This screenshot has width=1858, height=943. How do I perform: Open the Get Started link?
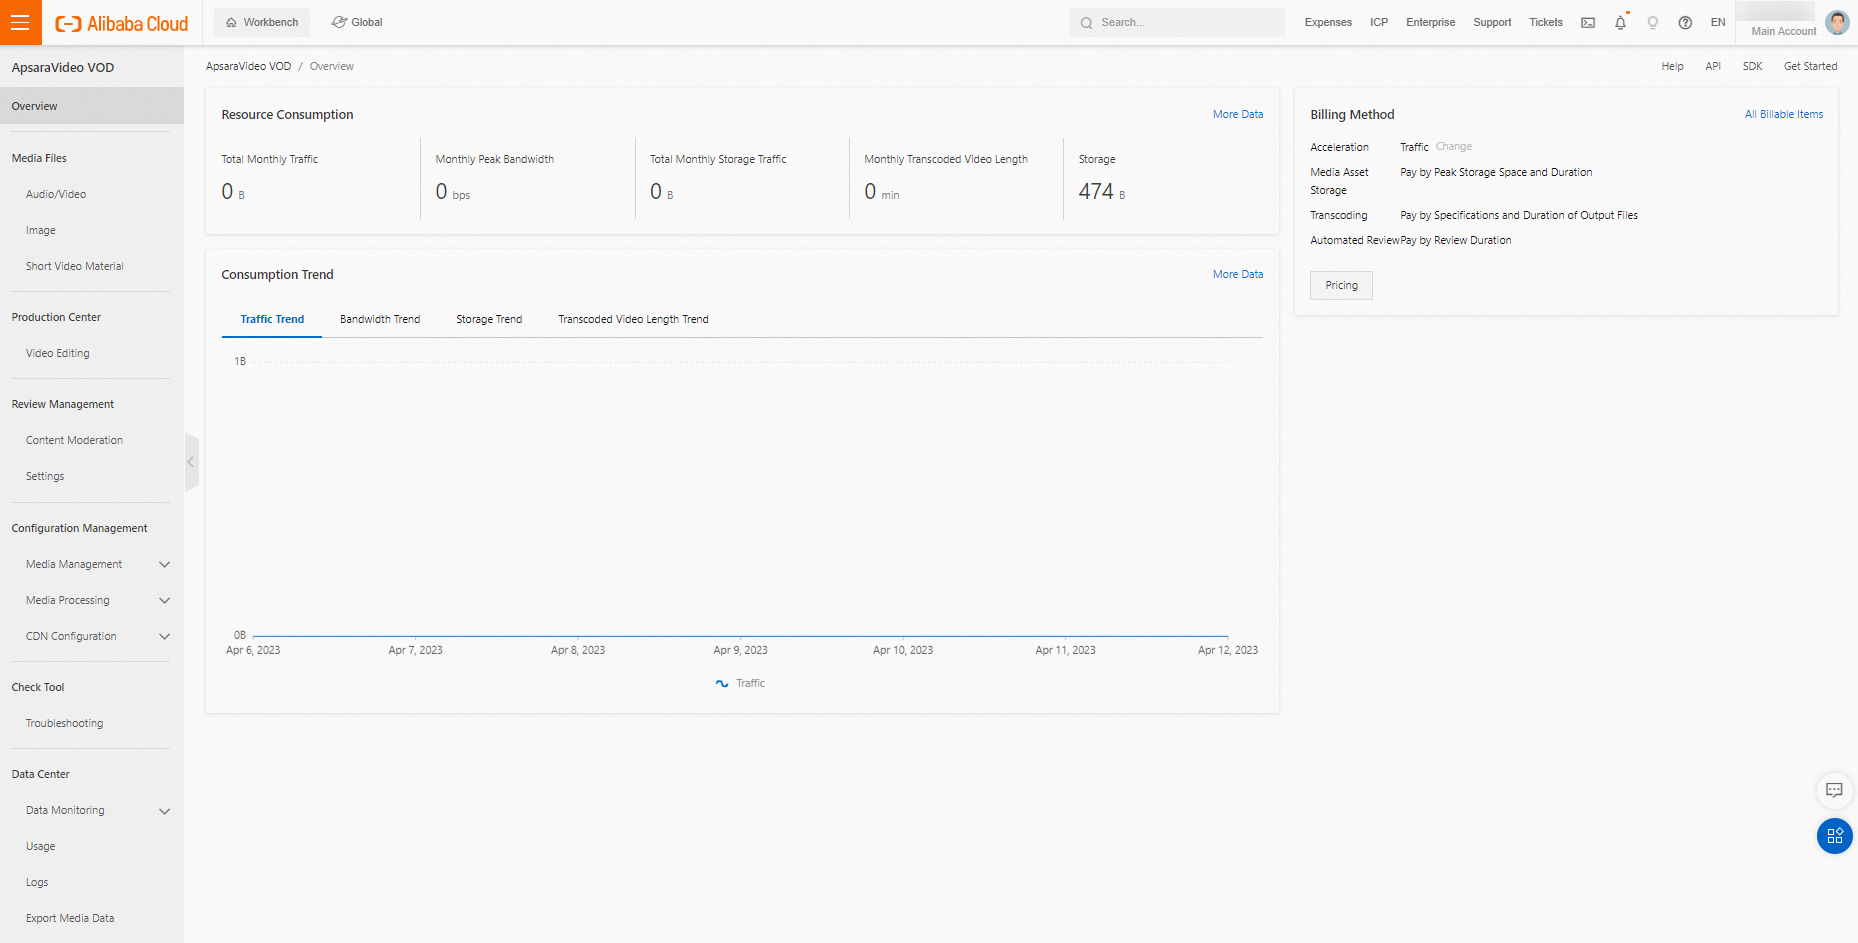[x=1810, y=66]
